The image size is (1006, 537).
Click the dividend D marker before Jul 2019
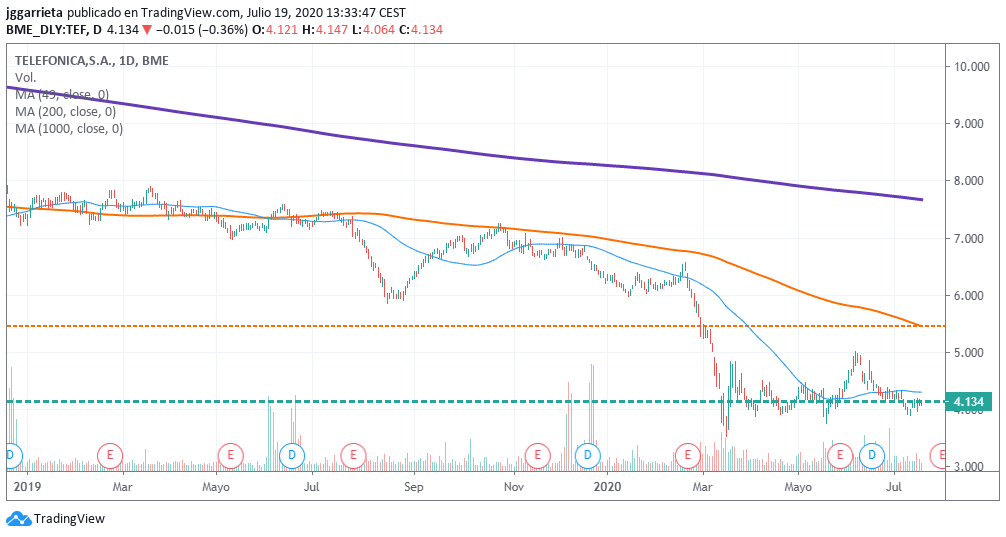point(292,456)
